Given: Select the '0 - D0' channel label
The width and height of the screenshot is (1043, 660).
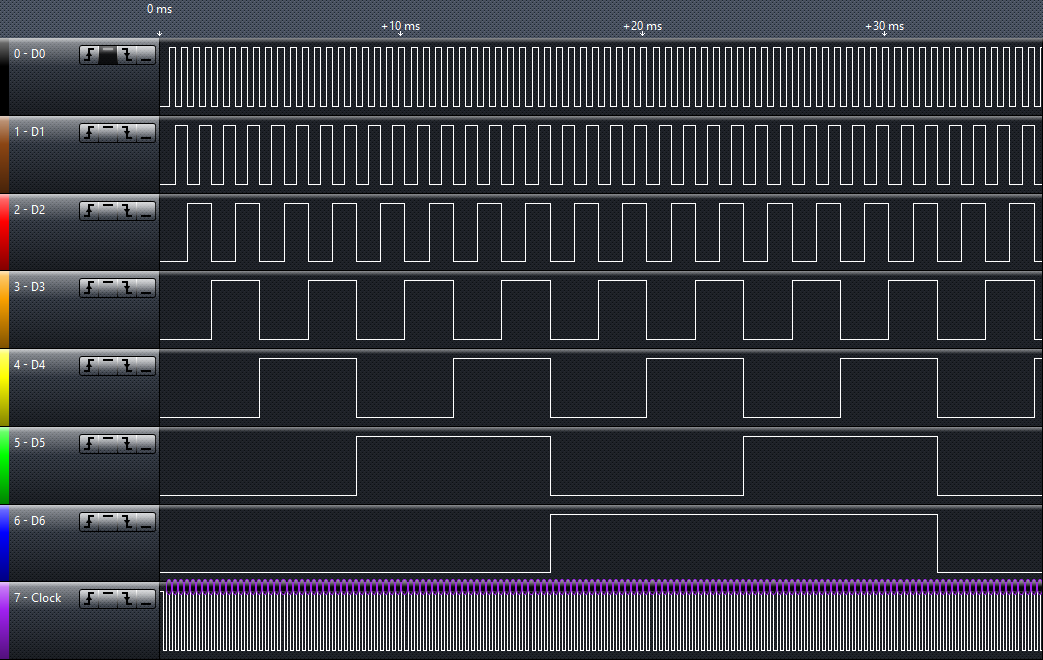Looking at the screenshot, I should tap(30, 54).
